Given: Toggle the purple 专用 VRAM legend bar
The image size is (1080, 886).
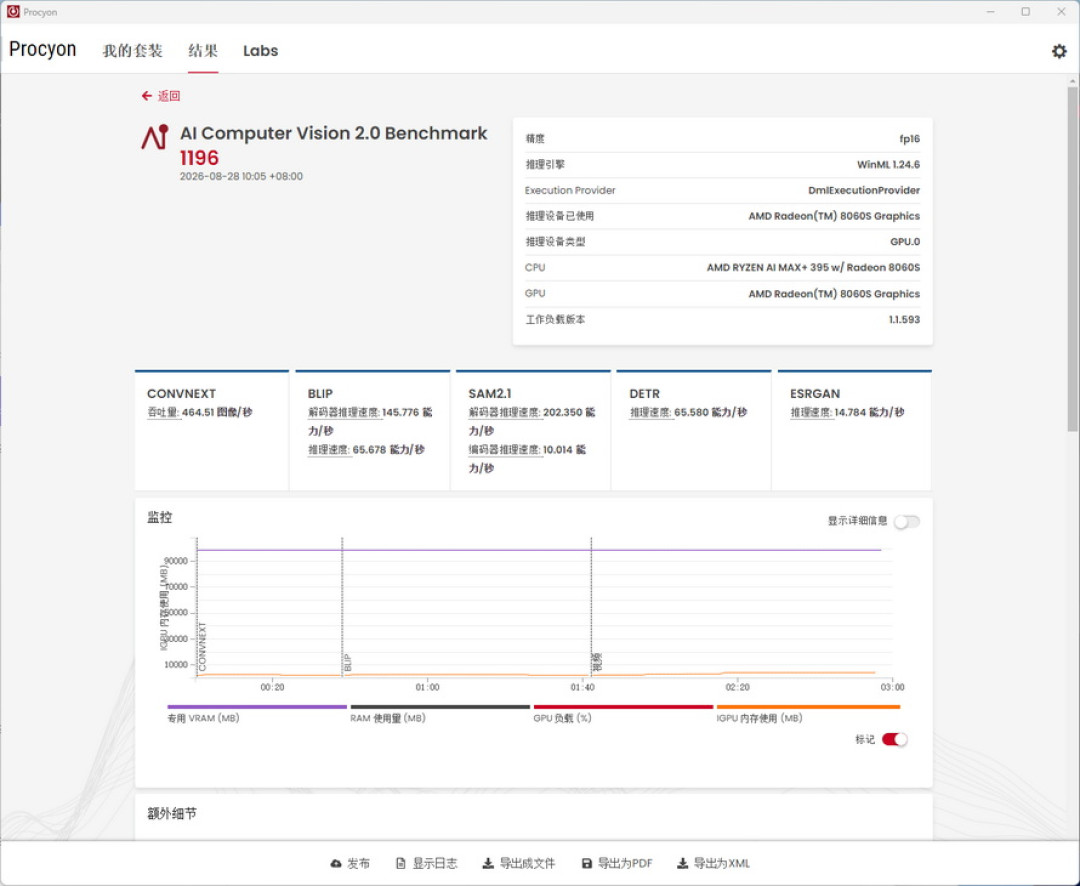Looking at the screenshot, I should [257, 707].
